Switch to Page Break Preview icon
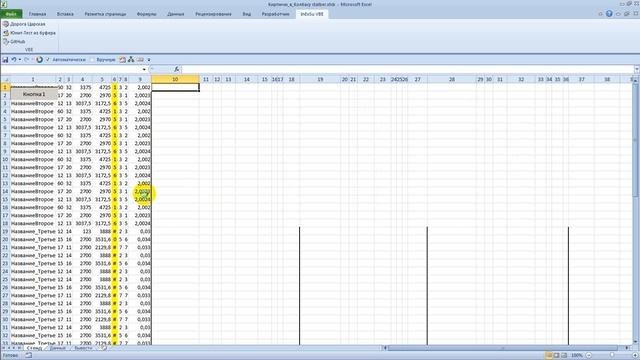Screen dimensions: 640x360 click(x=564, y=356)
